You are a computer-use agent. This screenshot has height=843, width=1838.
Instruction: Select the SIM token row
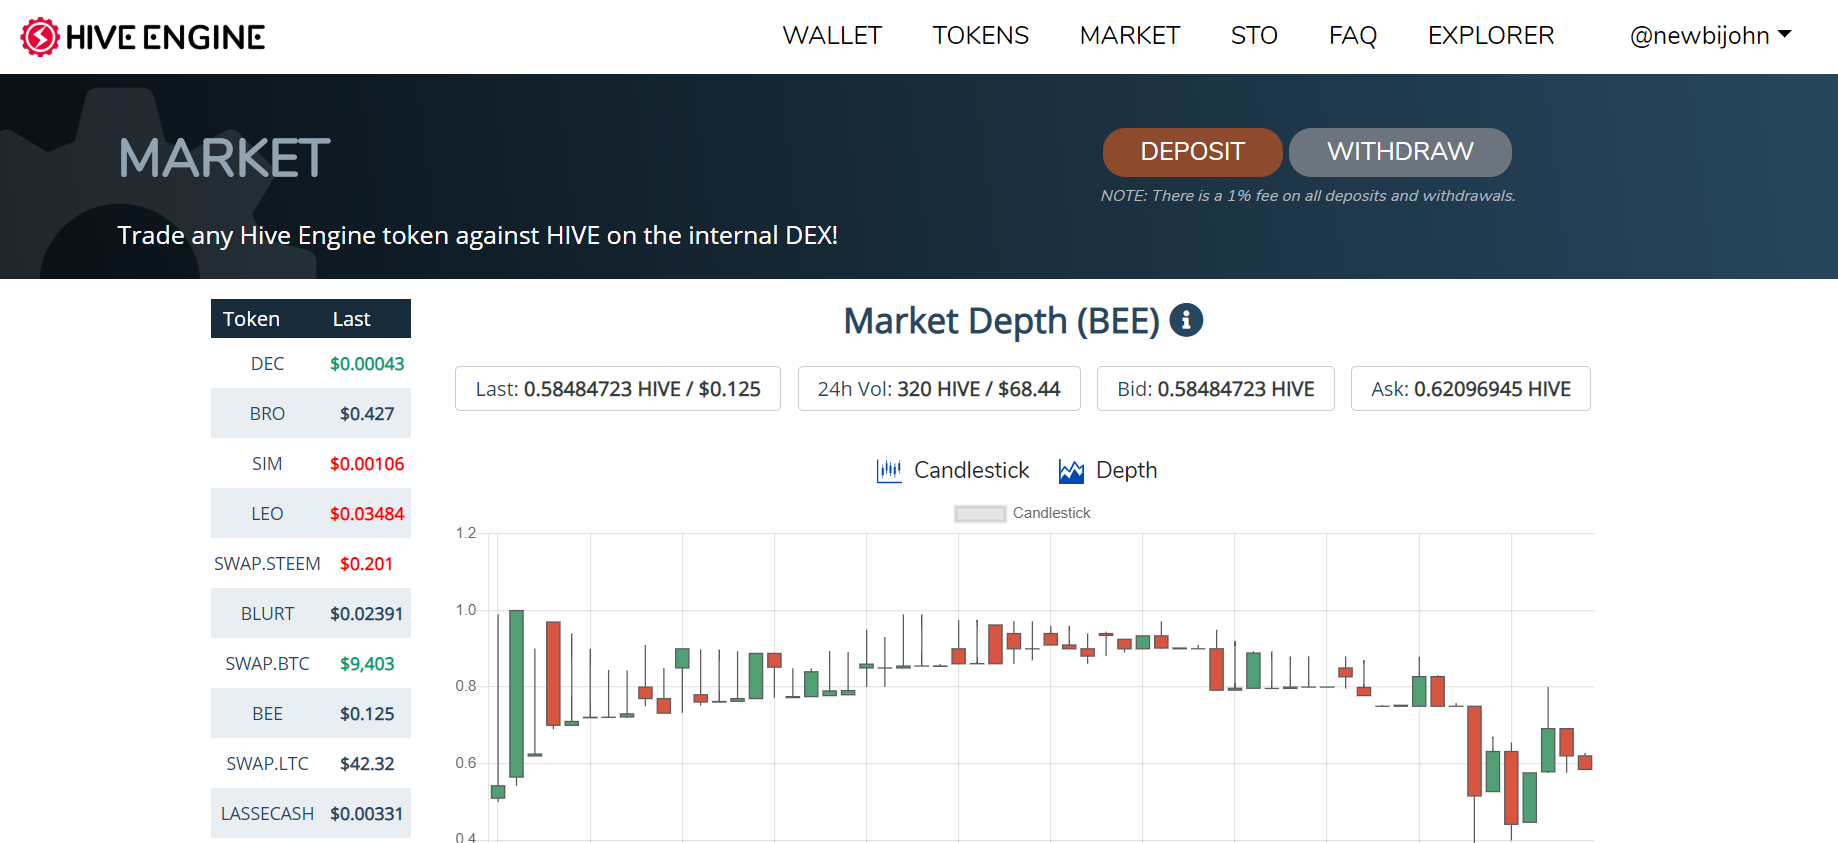pyautogui.click(x=311, y=464)
